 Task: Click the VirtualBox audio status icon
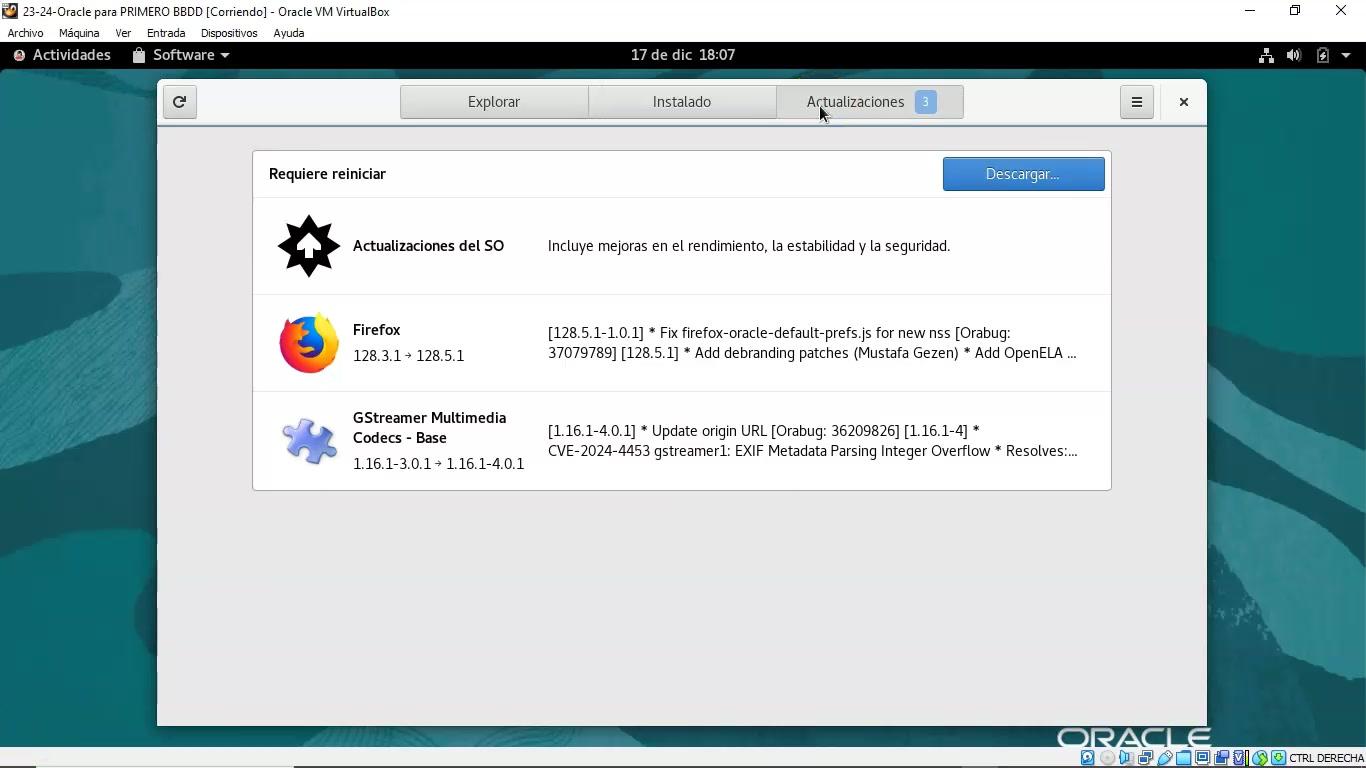pos(1126,758)
